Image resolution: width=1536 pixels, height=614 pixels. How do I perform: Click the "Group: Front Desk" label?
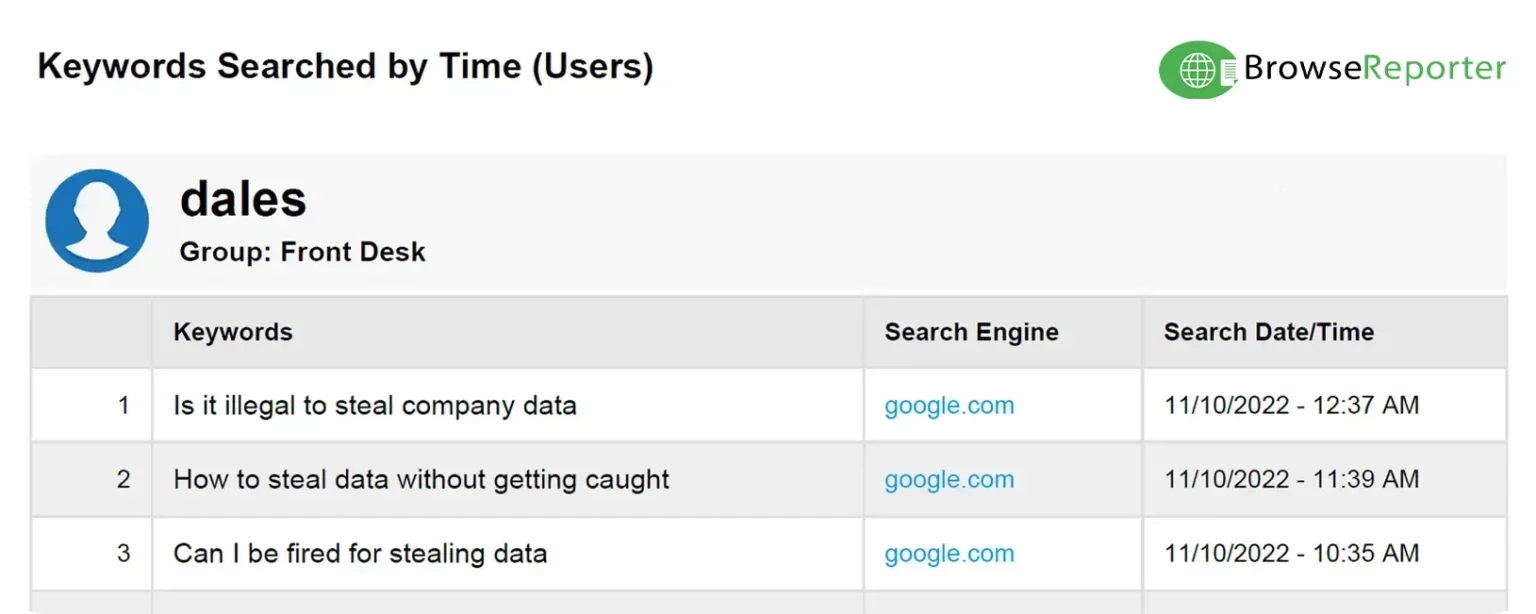302,252
